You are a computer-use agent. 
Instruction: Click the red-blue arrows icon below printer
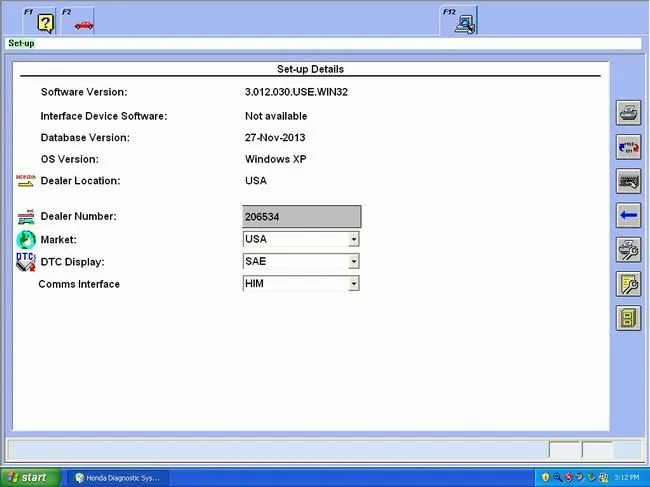[628, 147]
